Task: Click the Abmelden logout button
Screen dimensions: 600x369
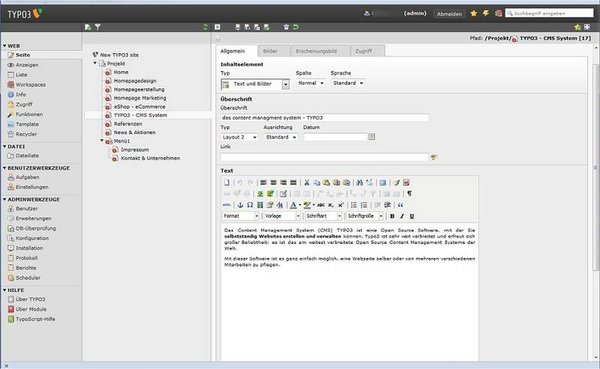Action: [449, 14]
